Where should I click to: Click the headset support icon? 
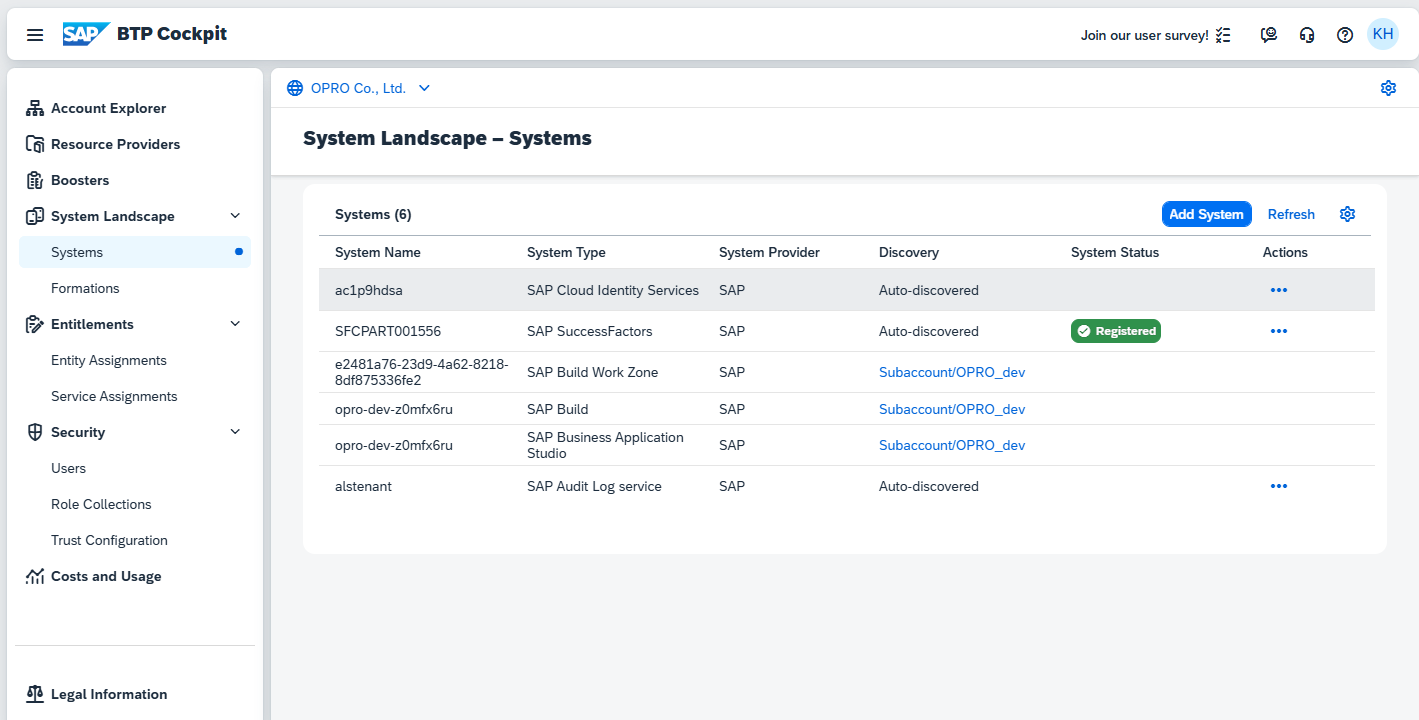pos(1307,35)
